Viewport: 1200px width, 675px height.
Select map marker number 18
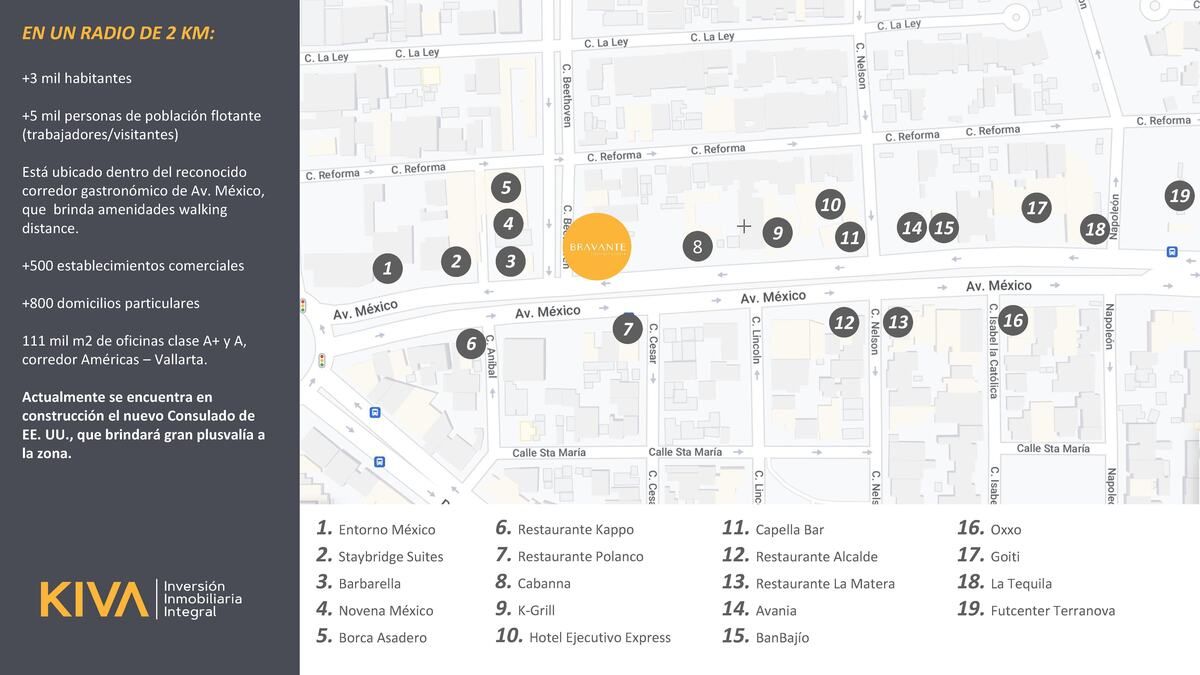(x=1096, y=229)
